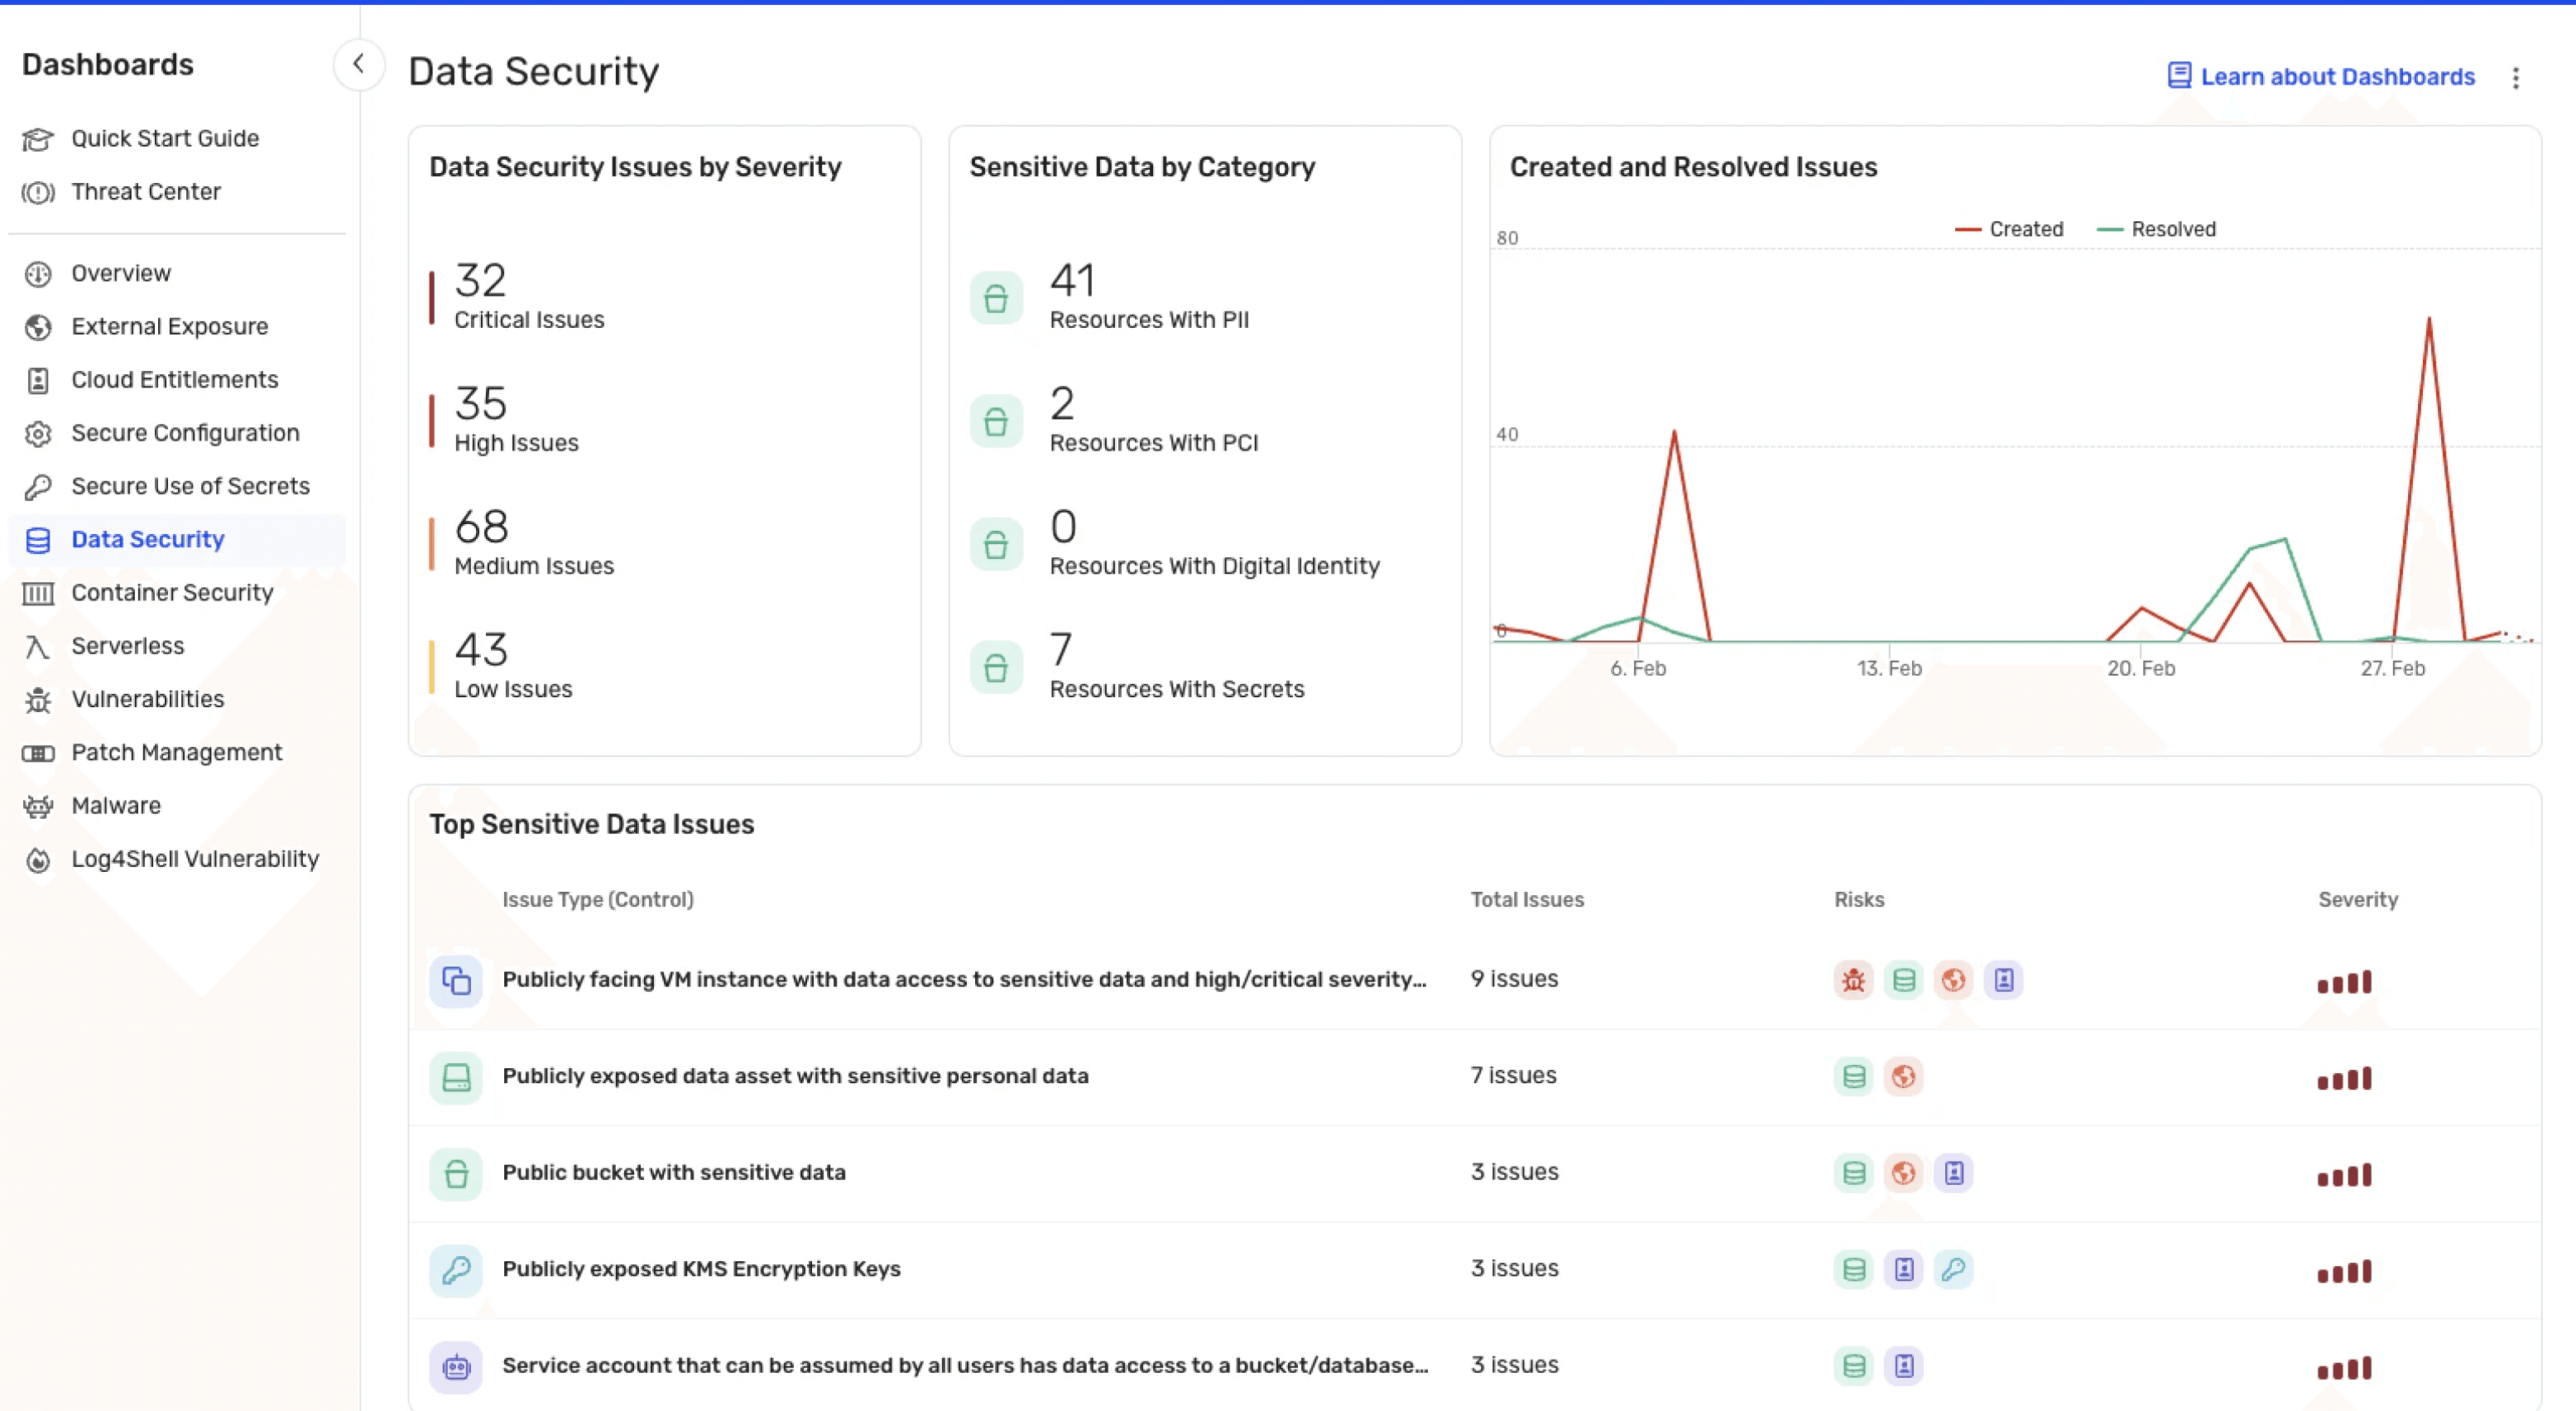Click the 9 issues count
Image resolution: width=2576 pixels, height=1411 pixels.
pos(1514,979)
